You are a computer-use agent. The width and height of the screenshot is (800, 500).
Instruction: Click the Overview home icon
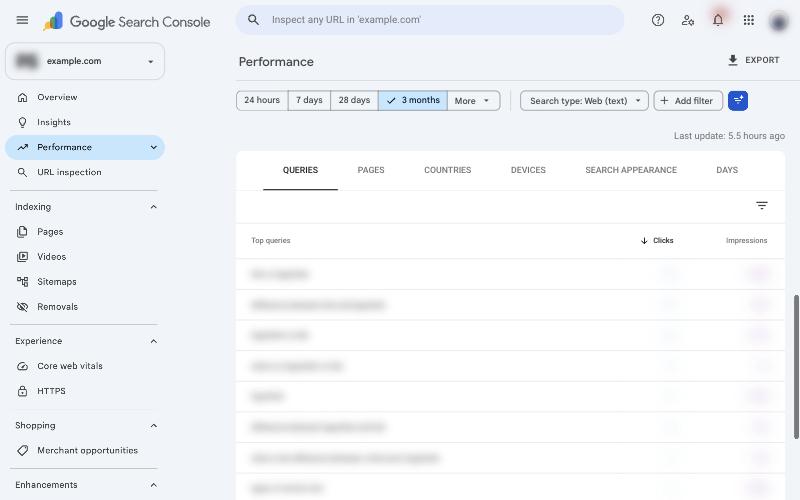22,97
